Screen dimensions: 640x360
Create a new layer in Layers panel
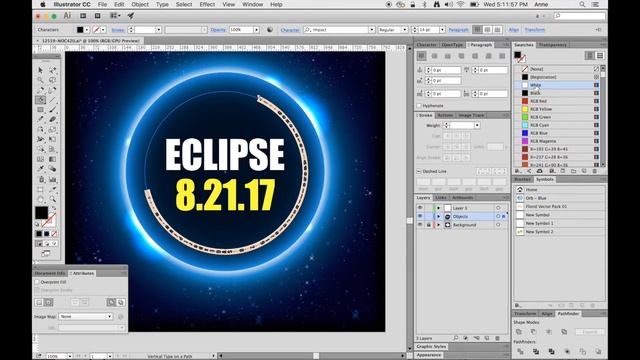point(487,338)
